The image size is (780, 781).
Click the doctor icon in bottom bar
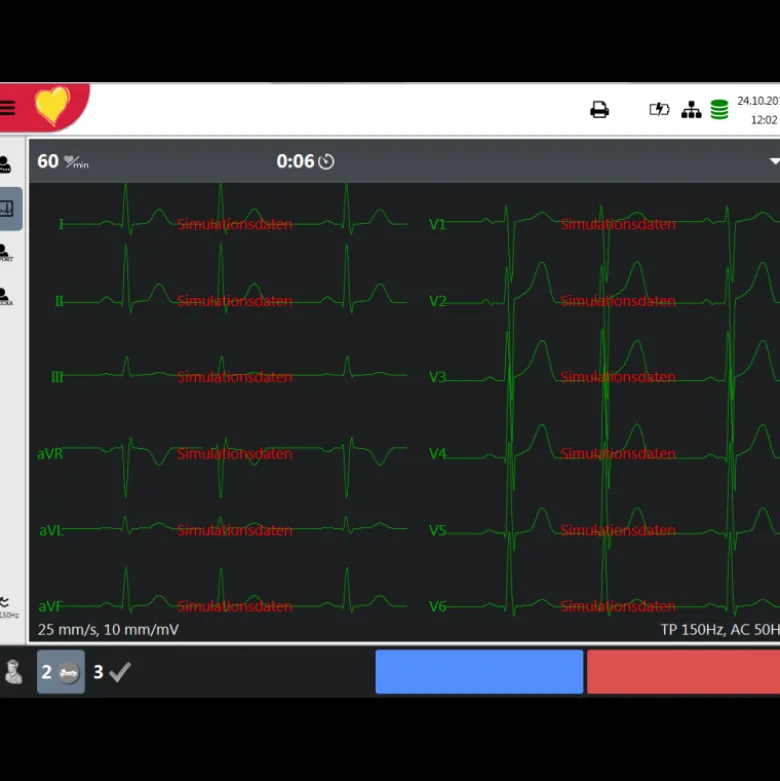[x=13, y=671]
